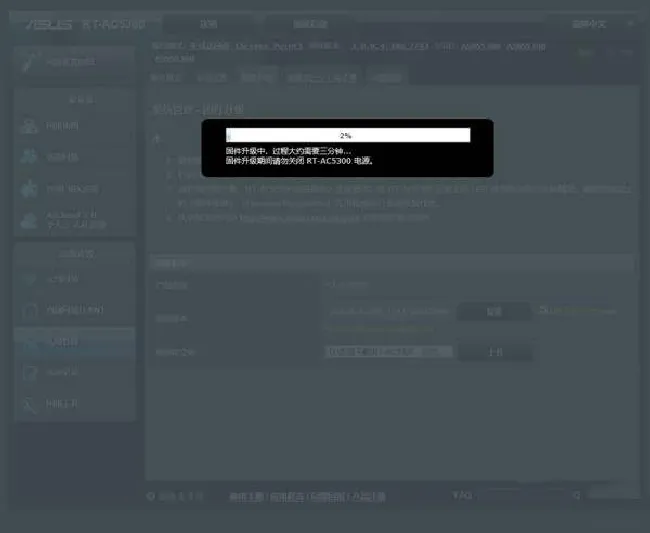Click the footer search magnifier icon
Image resolution: width=650 pixels, height=533 pixels.
[577, 495]
